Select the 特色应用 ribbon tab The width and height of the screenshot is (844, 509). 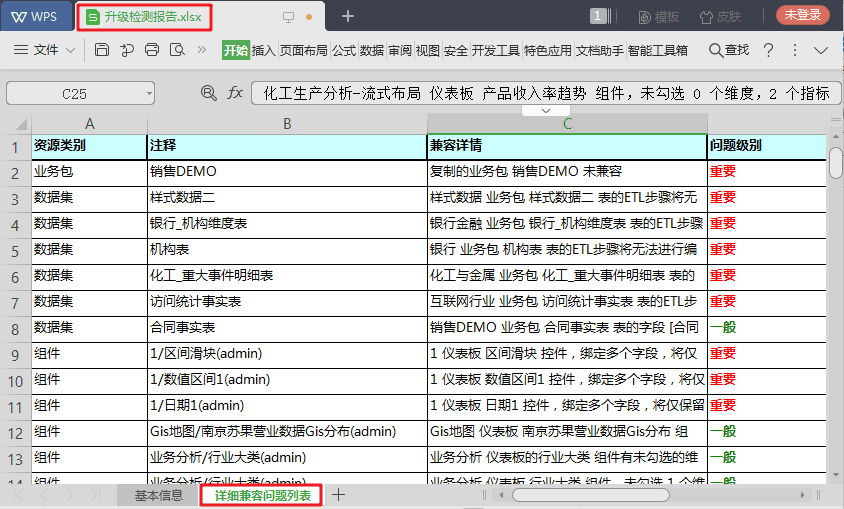[548, 51]
